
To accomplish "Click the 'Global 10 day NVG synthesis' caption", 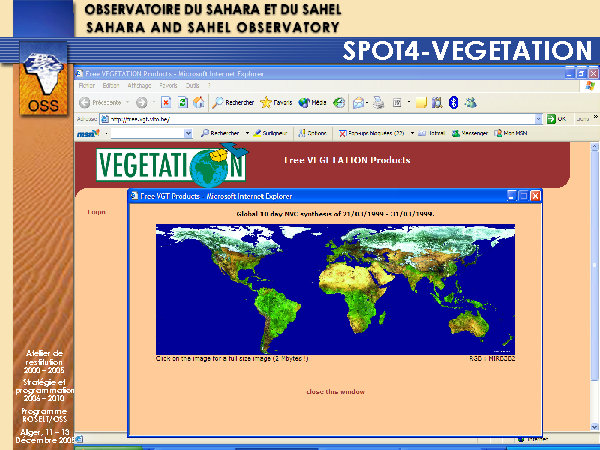I will click(x=335, y=214).
